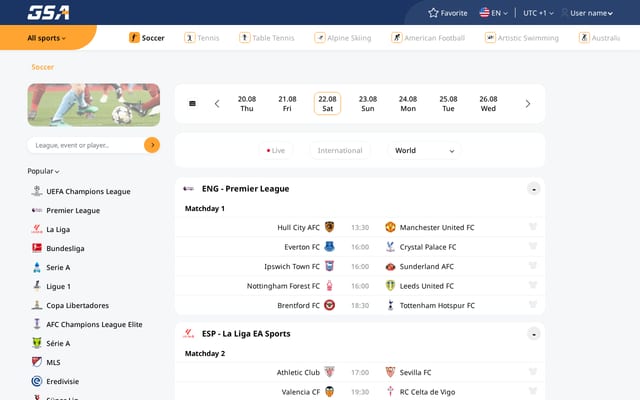Select the Alpine Skiing tab
640x400 pixels.
pos(343,38)
